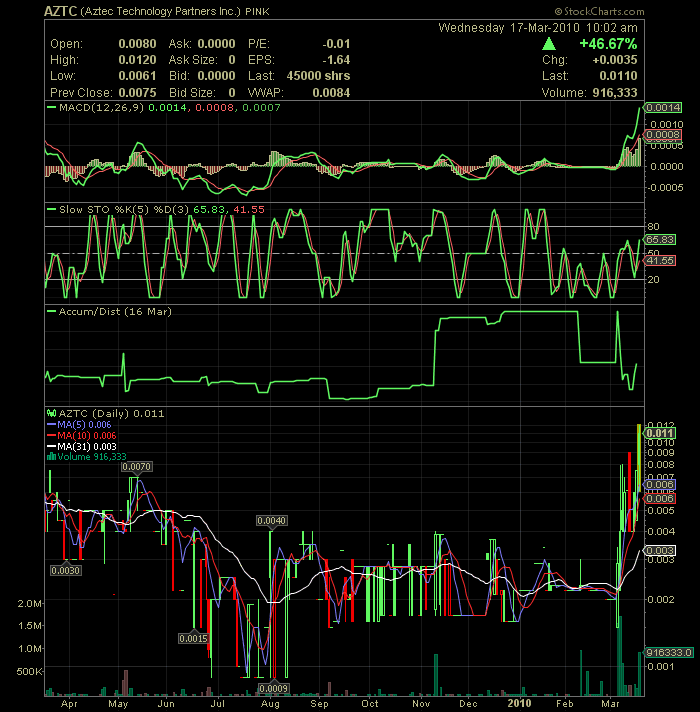Click the 2.0M volume axis label

tap(29, 603)
